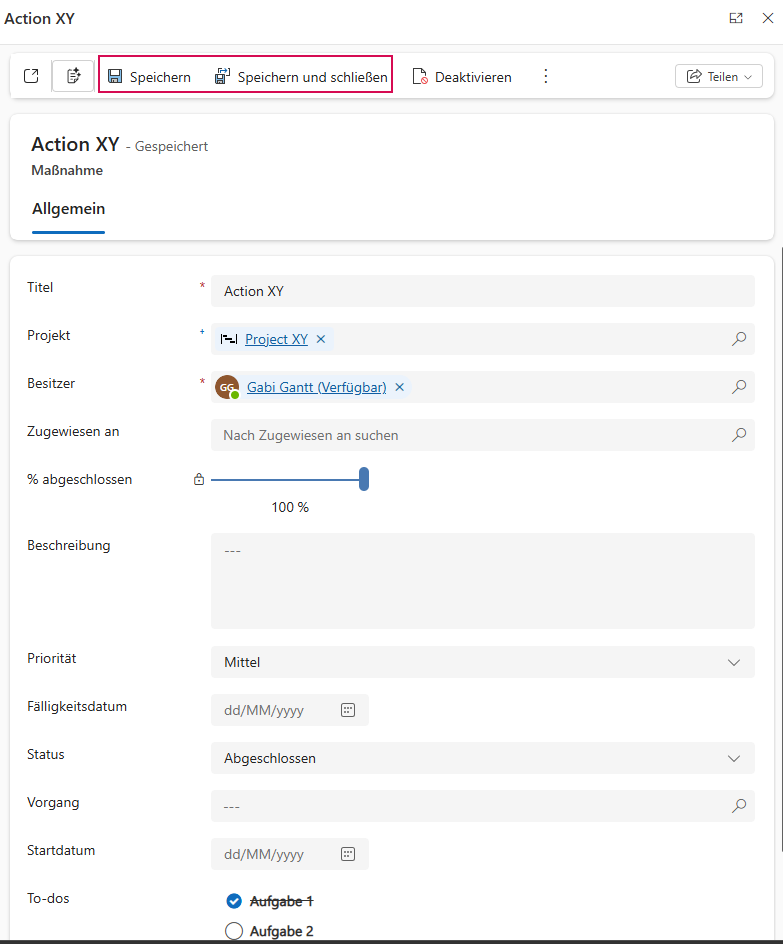The width and height of the screenshot is (783, 944).
Task: Click the Vorgang lookup search icon
Action: coord(739,806)
